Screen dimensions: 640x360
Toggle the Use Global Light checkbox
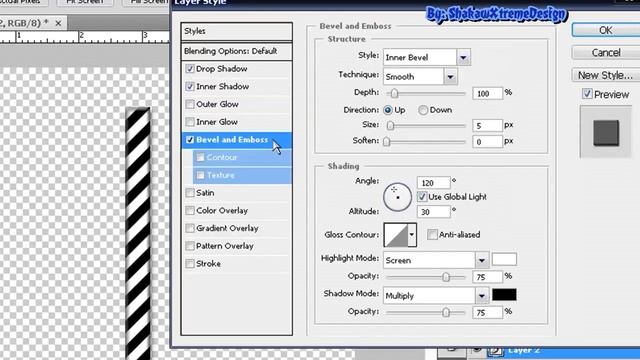point(422,197)
